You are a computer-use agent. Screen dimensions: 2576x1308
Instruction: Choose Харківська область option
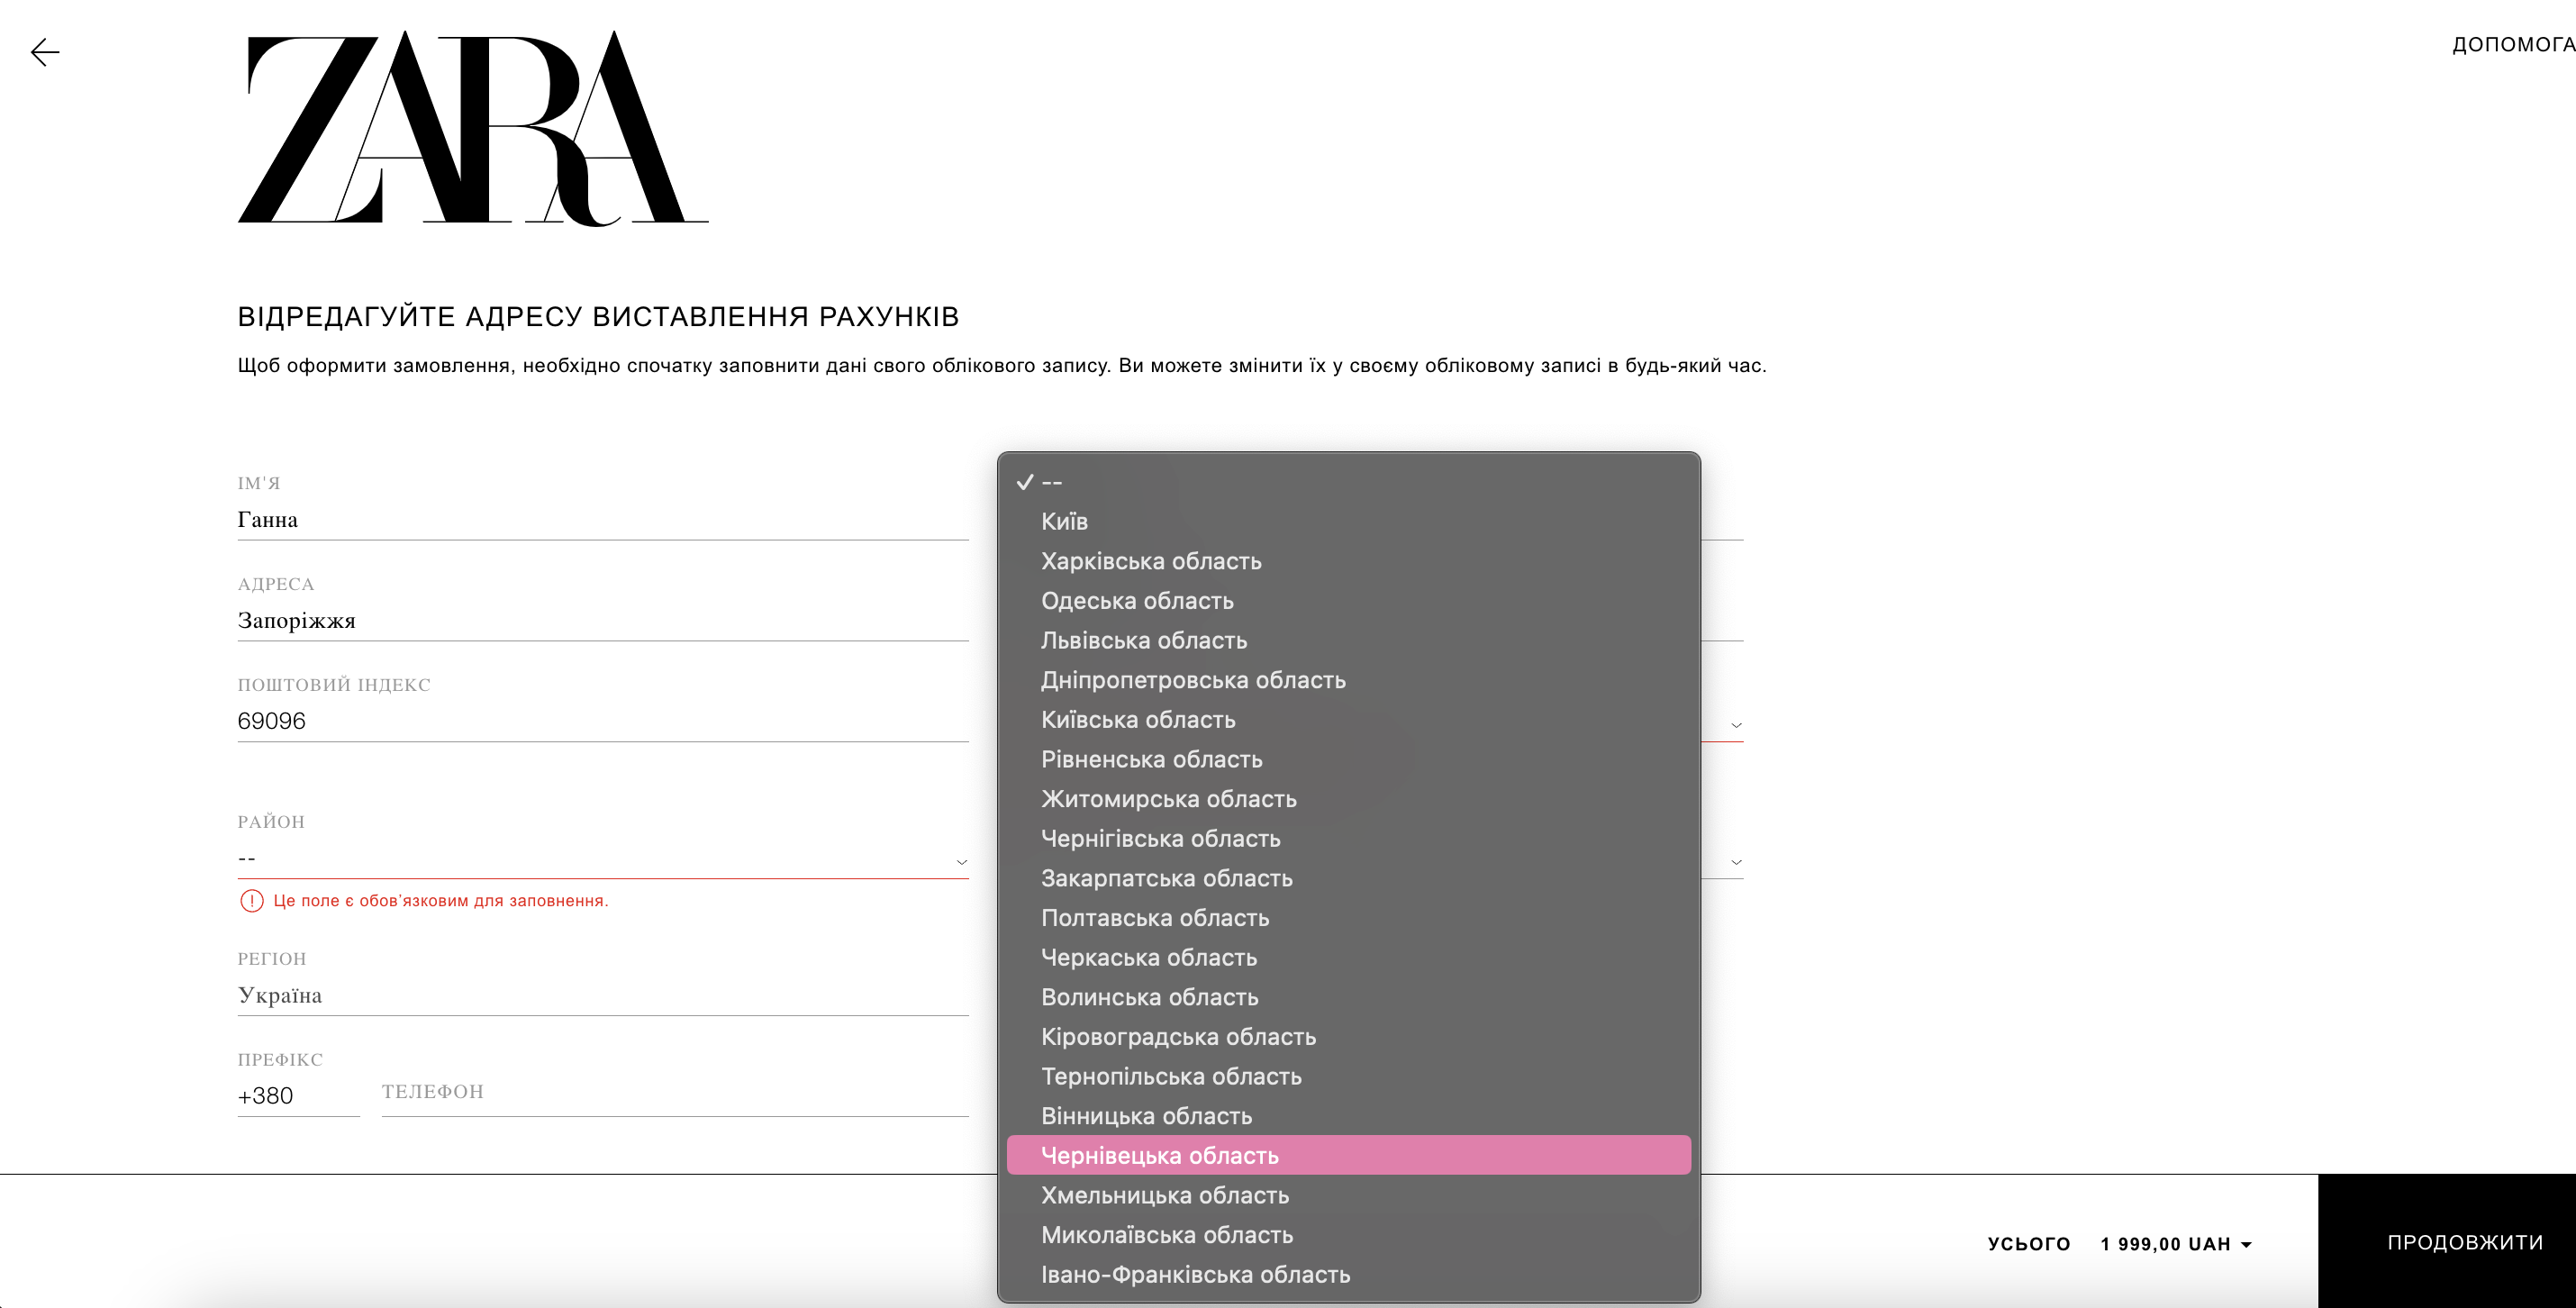click(x=1151, y=562)
